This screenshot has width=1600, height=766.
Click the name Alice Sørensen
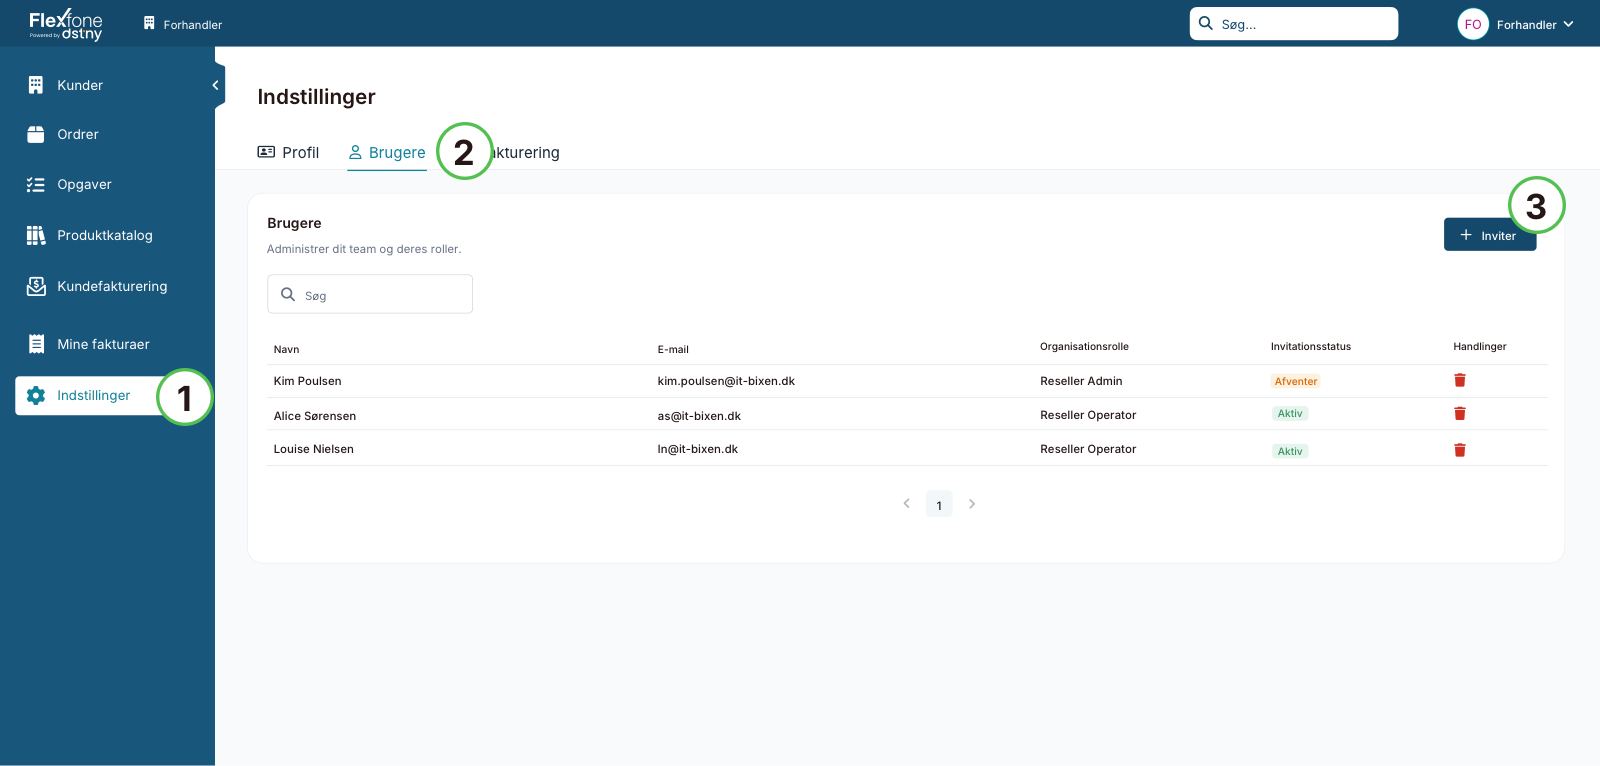click(314, 416)
